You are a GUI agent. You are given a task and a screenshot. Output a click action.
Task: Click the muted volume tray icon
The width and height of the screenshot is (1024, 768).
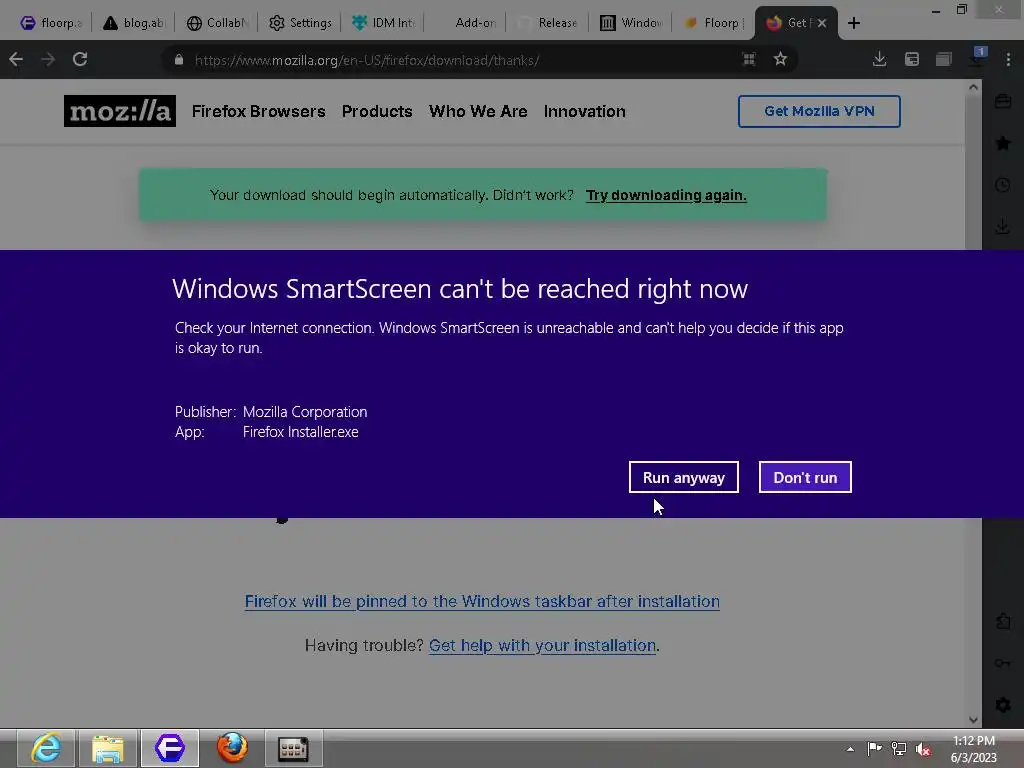923,749
